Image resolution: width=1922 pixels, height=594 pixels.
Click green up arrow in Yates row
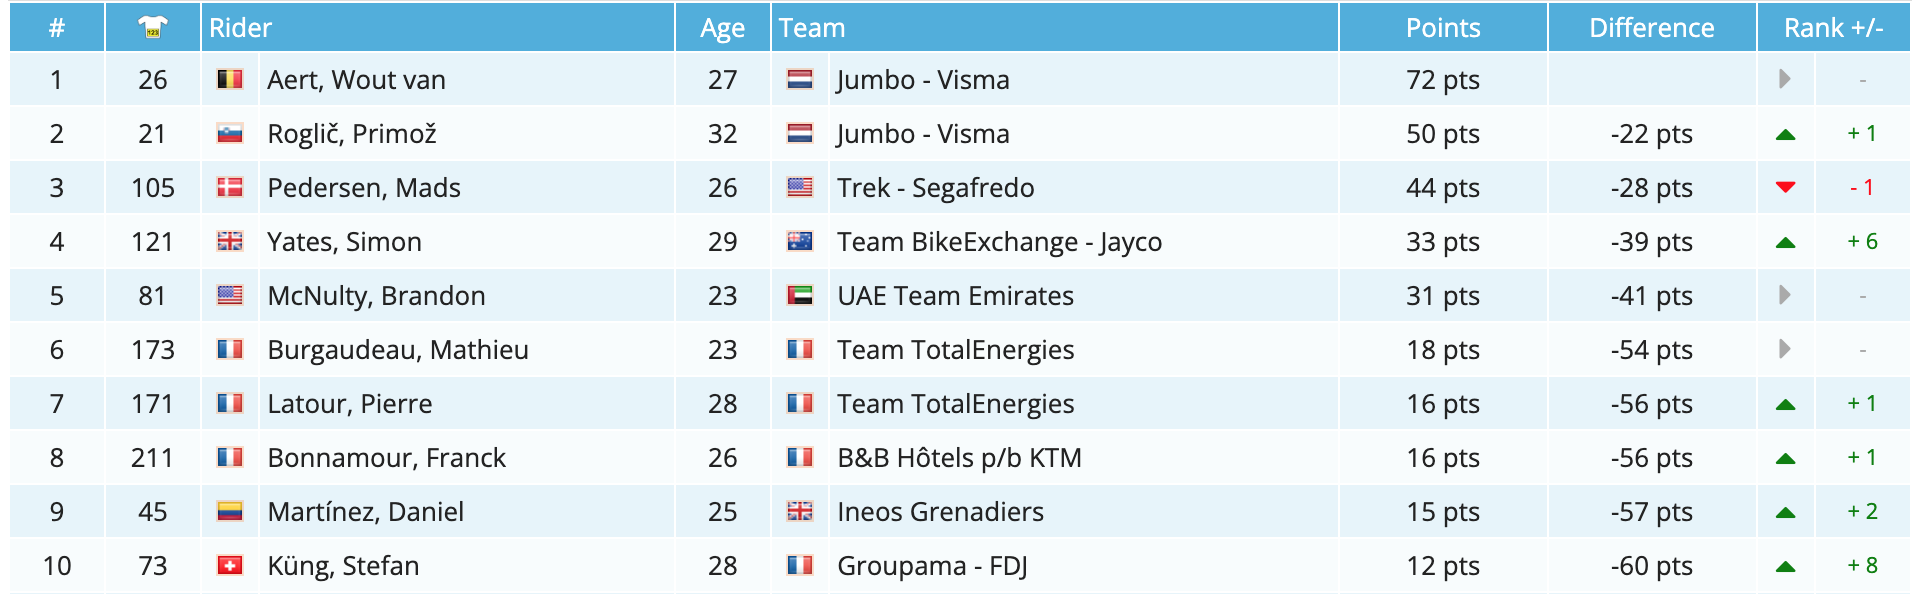click(x=1785, y=242)
